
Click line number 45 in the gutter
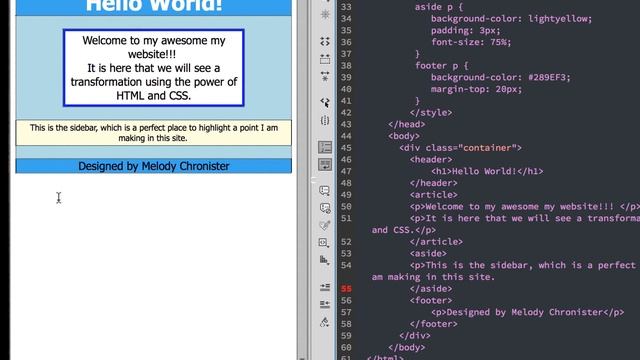click(x=346, y=148)
